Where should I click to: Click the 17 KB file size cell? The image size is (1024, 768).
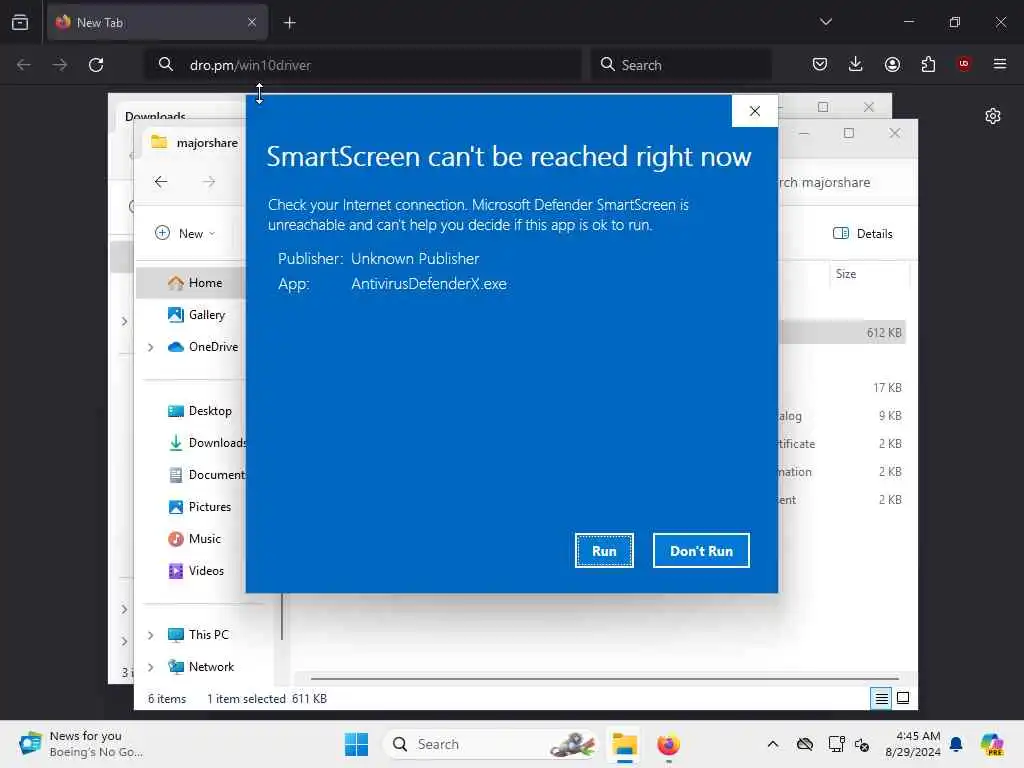click(887, 388)
